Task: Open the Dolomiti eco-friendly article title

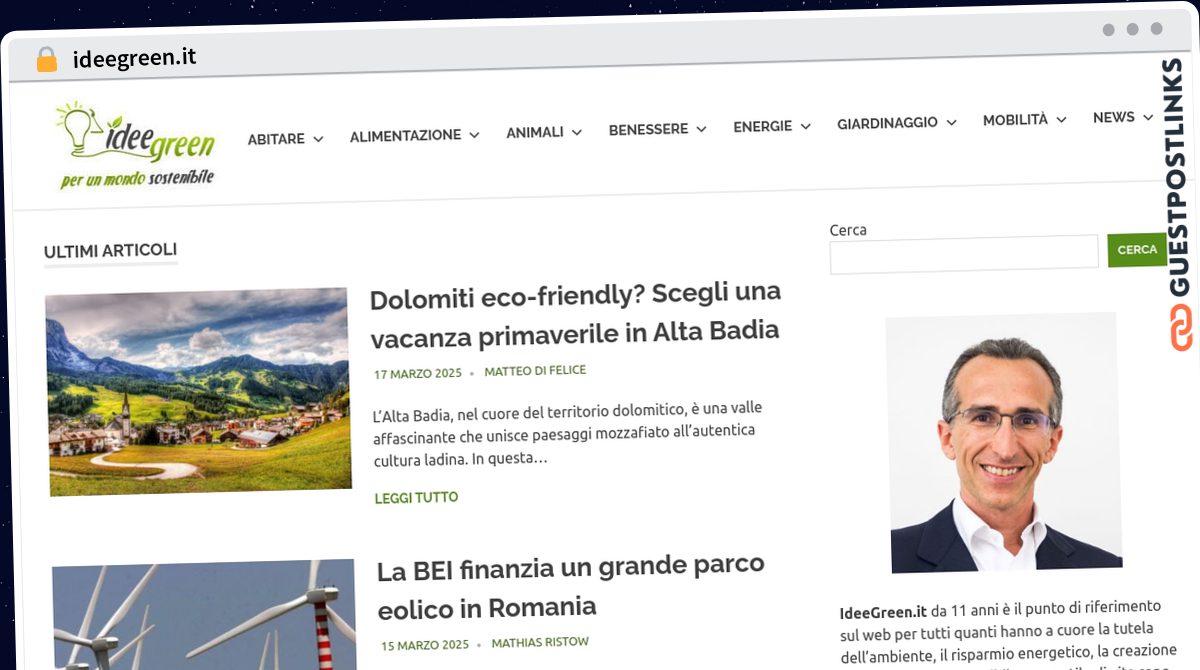Action: (575, 313)
